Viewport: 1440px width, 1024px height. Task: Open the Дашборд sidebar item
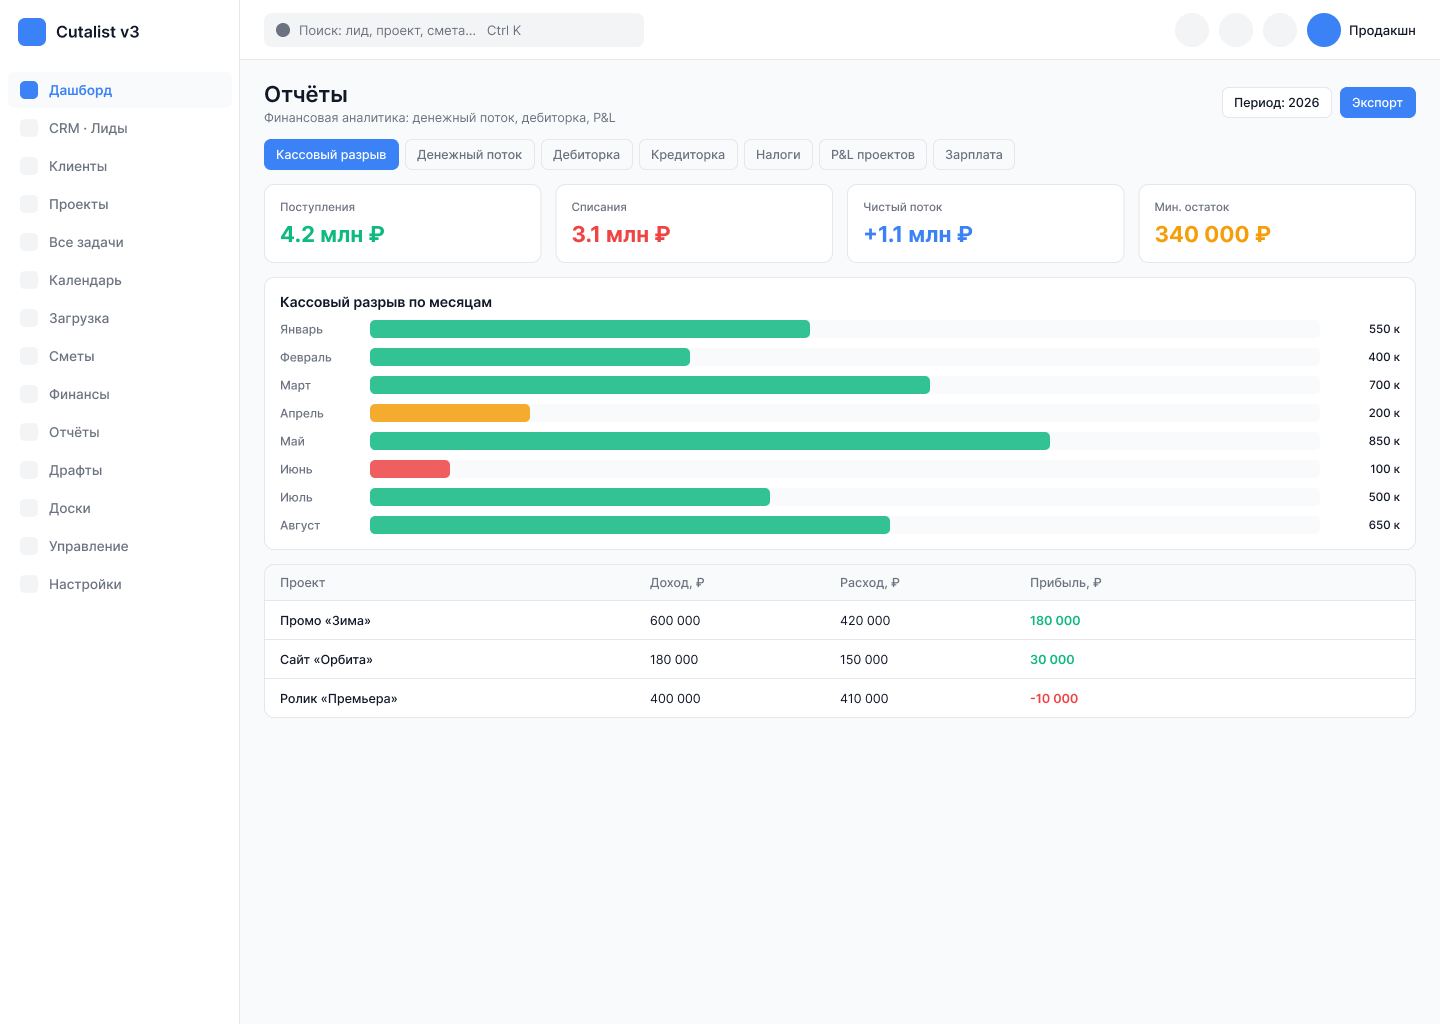pos(120,90)
